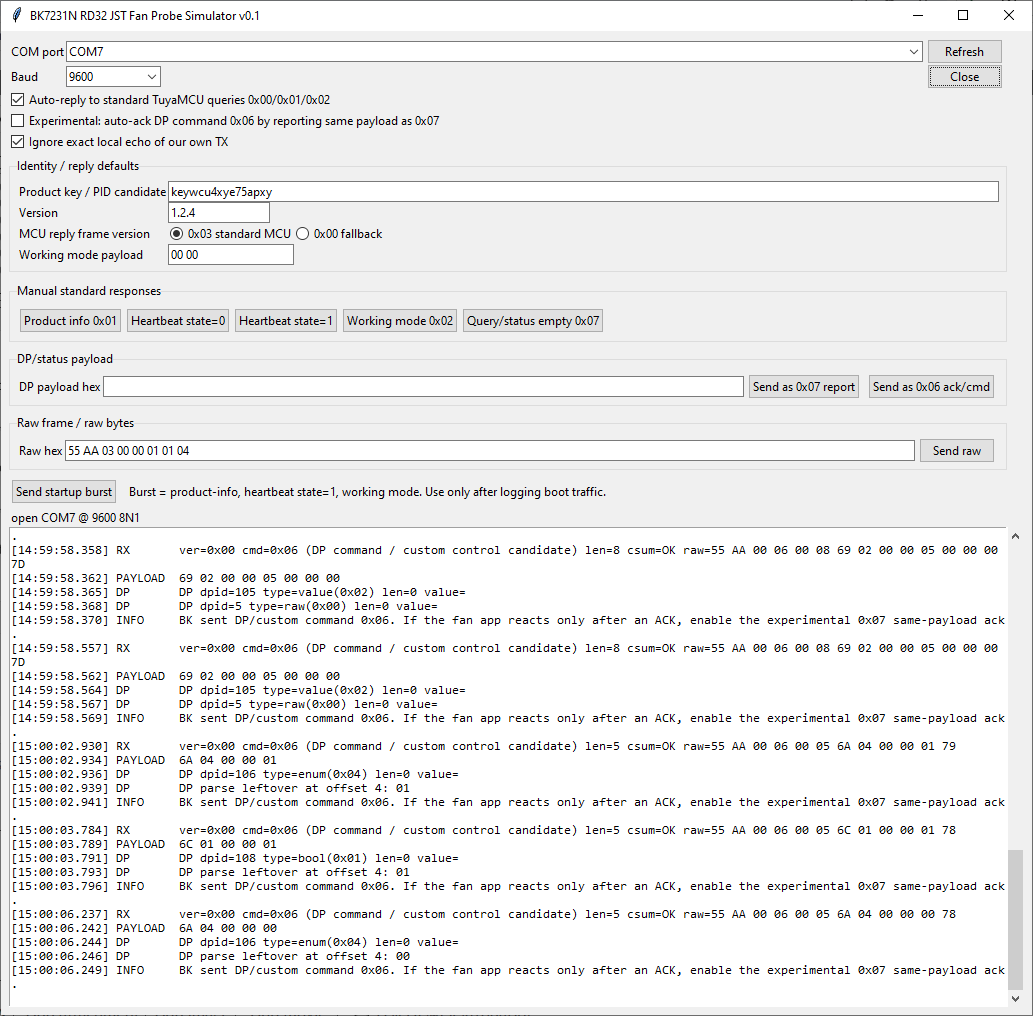The image size is (1033, 1016).
Task: Select the 0x03 standard MCU radio option
Action: (x=177, y=234)
